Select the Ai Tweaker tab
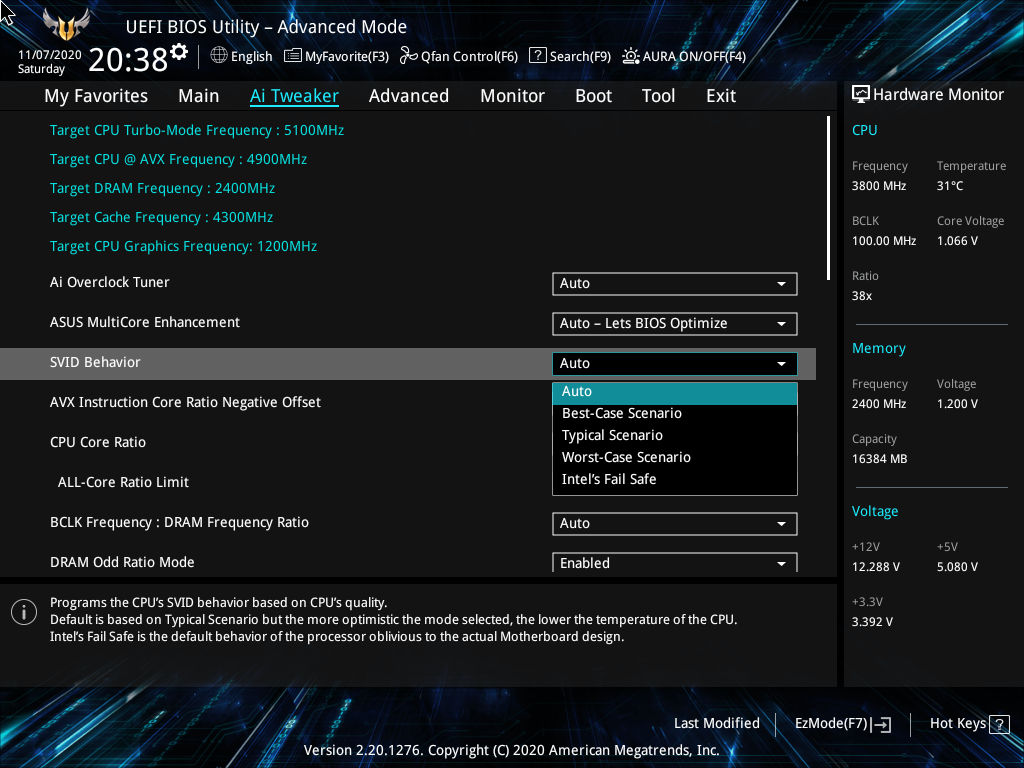The width and height of the screenshot is (1024, 768). tap(294, 96)
